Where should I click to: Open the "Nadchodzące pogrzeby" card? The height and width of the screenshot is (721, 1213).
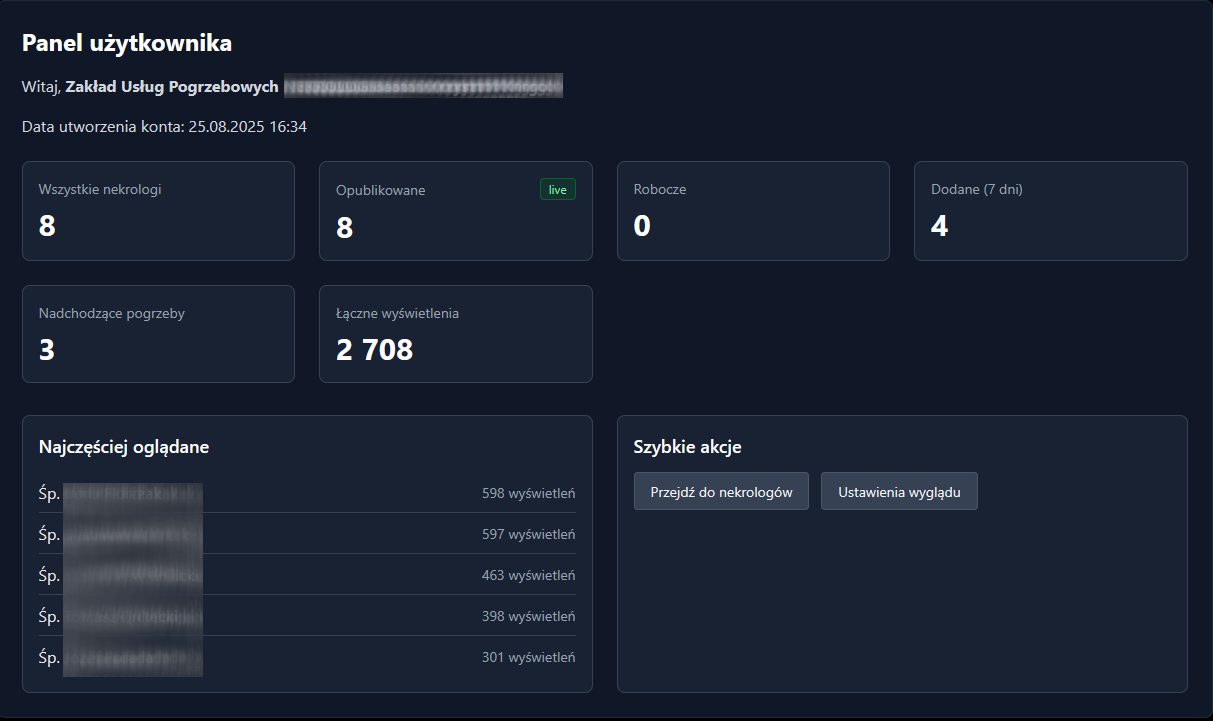click(158, 334)
